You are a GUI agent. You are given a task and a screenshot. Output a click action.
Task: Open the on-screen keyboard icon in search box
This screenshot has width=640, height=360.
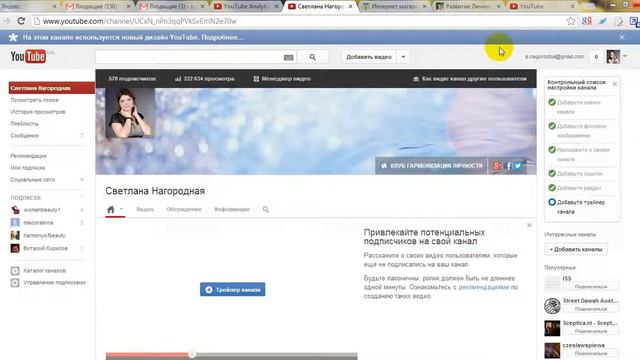tap(289, 57)
